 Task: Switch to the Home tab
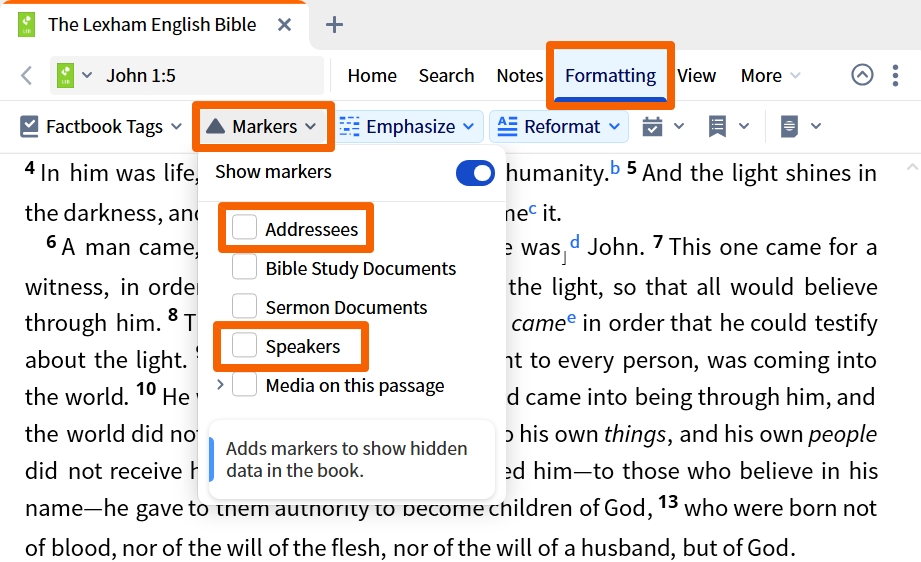click(x=372, y=75)
